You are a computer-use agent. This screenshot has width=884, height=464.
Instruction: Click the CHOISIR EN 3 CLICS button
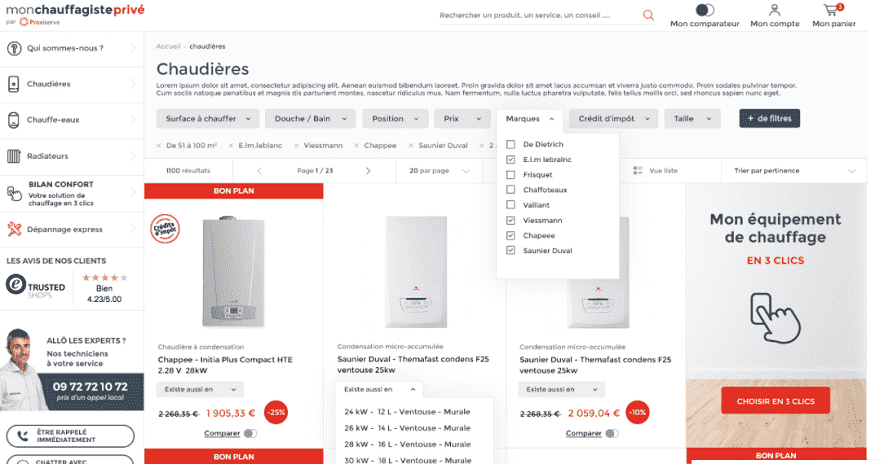tap(775, 401)
